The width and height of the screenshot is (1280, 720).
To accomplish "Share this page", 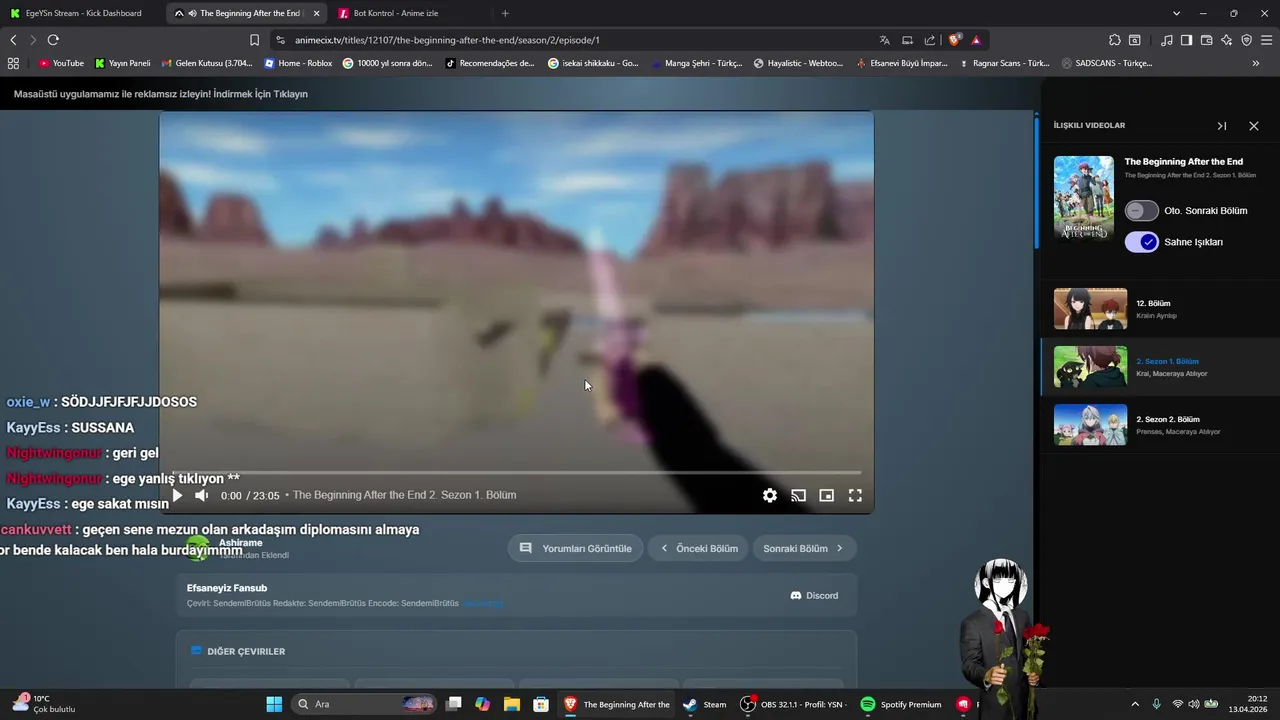I will pyautogui.click(x=930, y=40).
